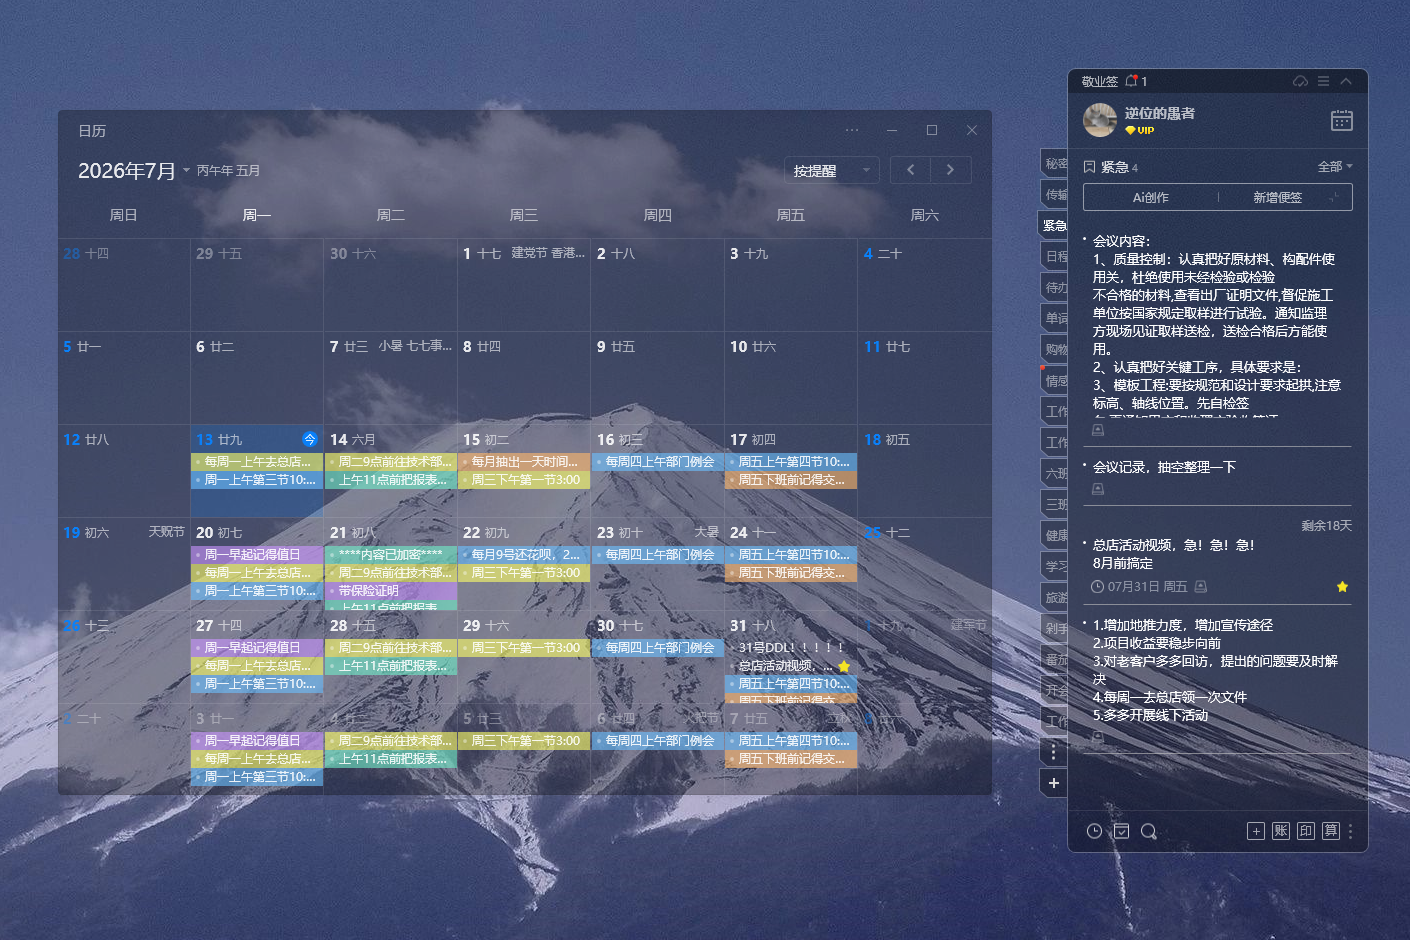
Task: Open the 算 calculator tool icon
Action: [x=1330, y=831]
